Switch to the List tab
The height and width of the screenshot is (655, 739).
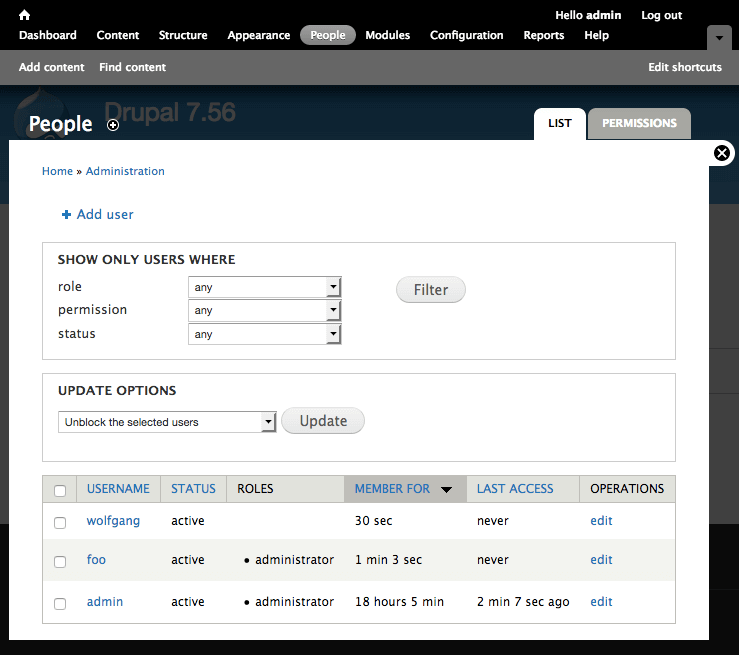pos(560,123)
